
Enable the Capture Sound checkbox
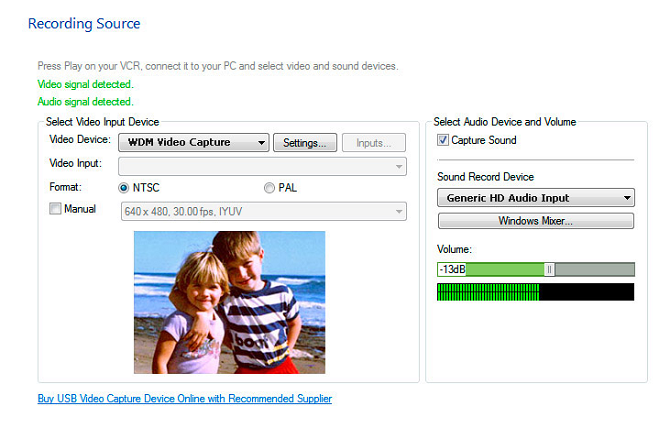tap(443, 141)
